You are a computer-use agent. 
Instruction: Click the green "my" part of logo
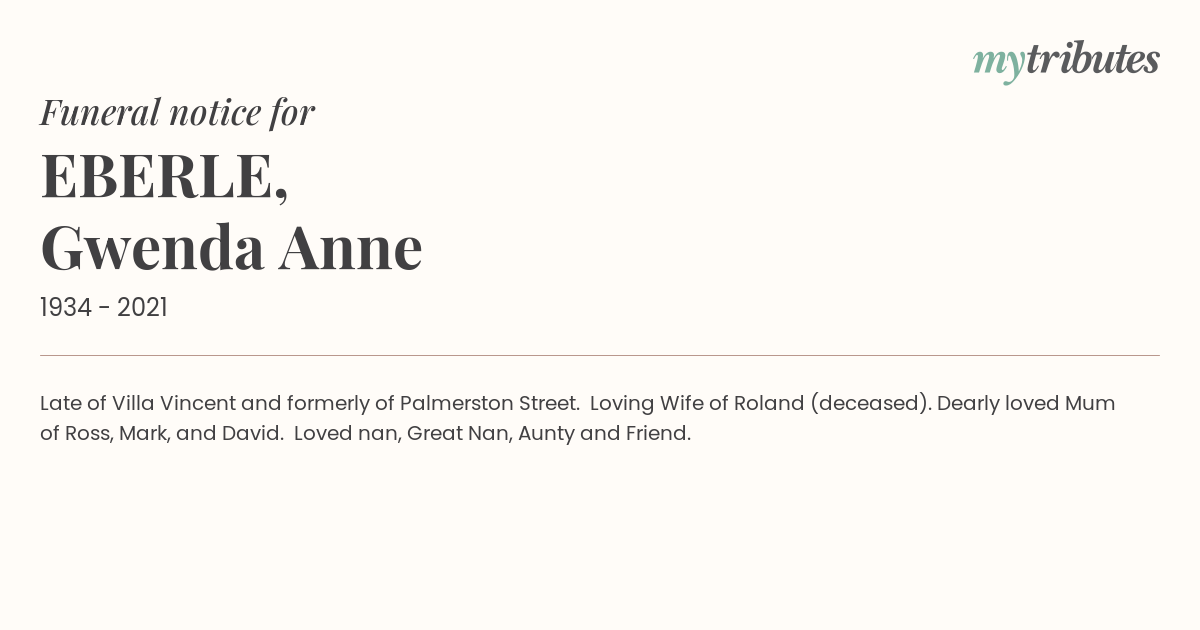[999, 65]
